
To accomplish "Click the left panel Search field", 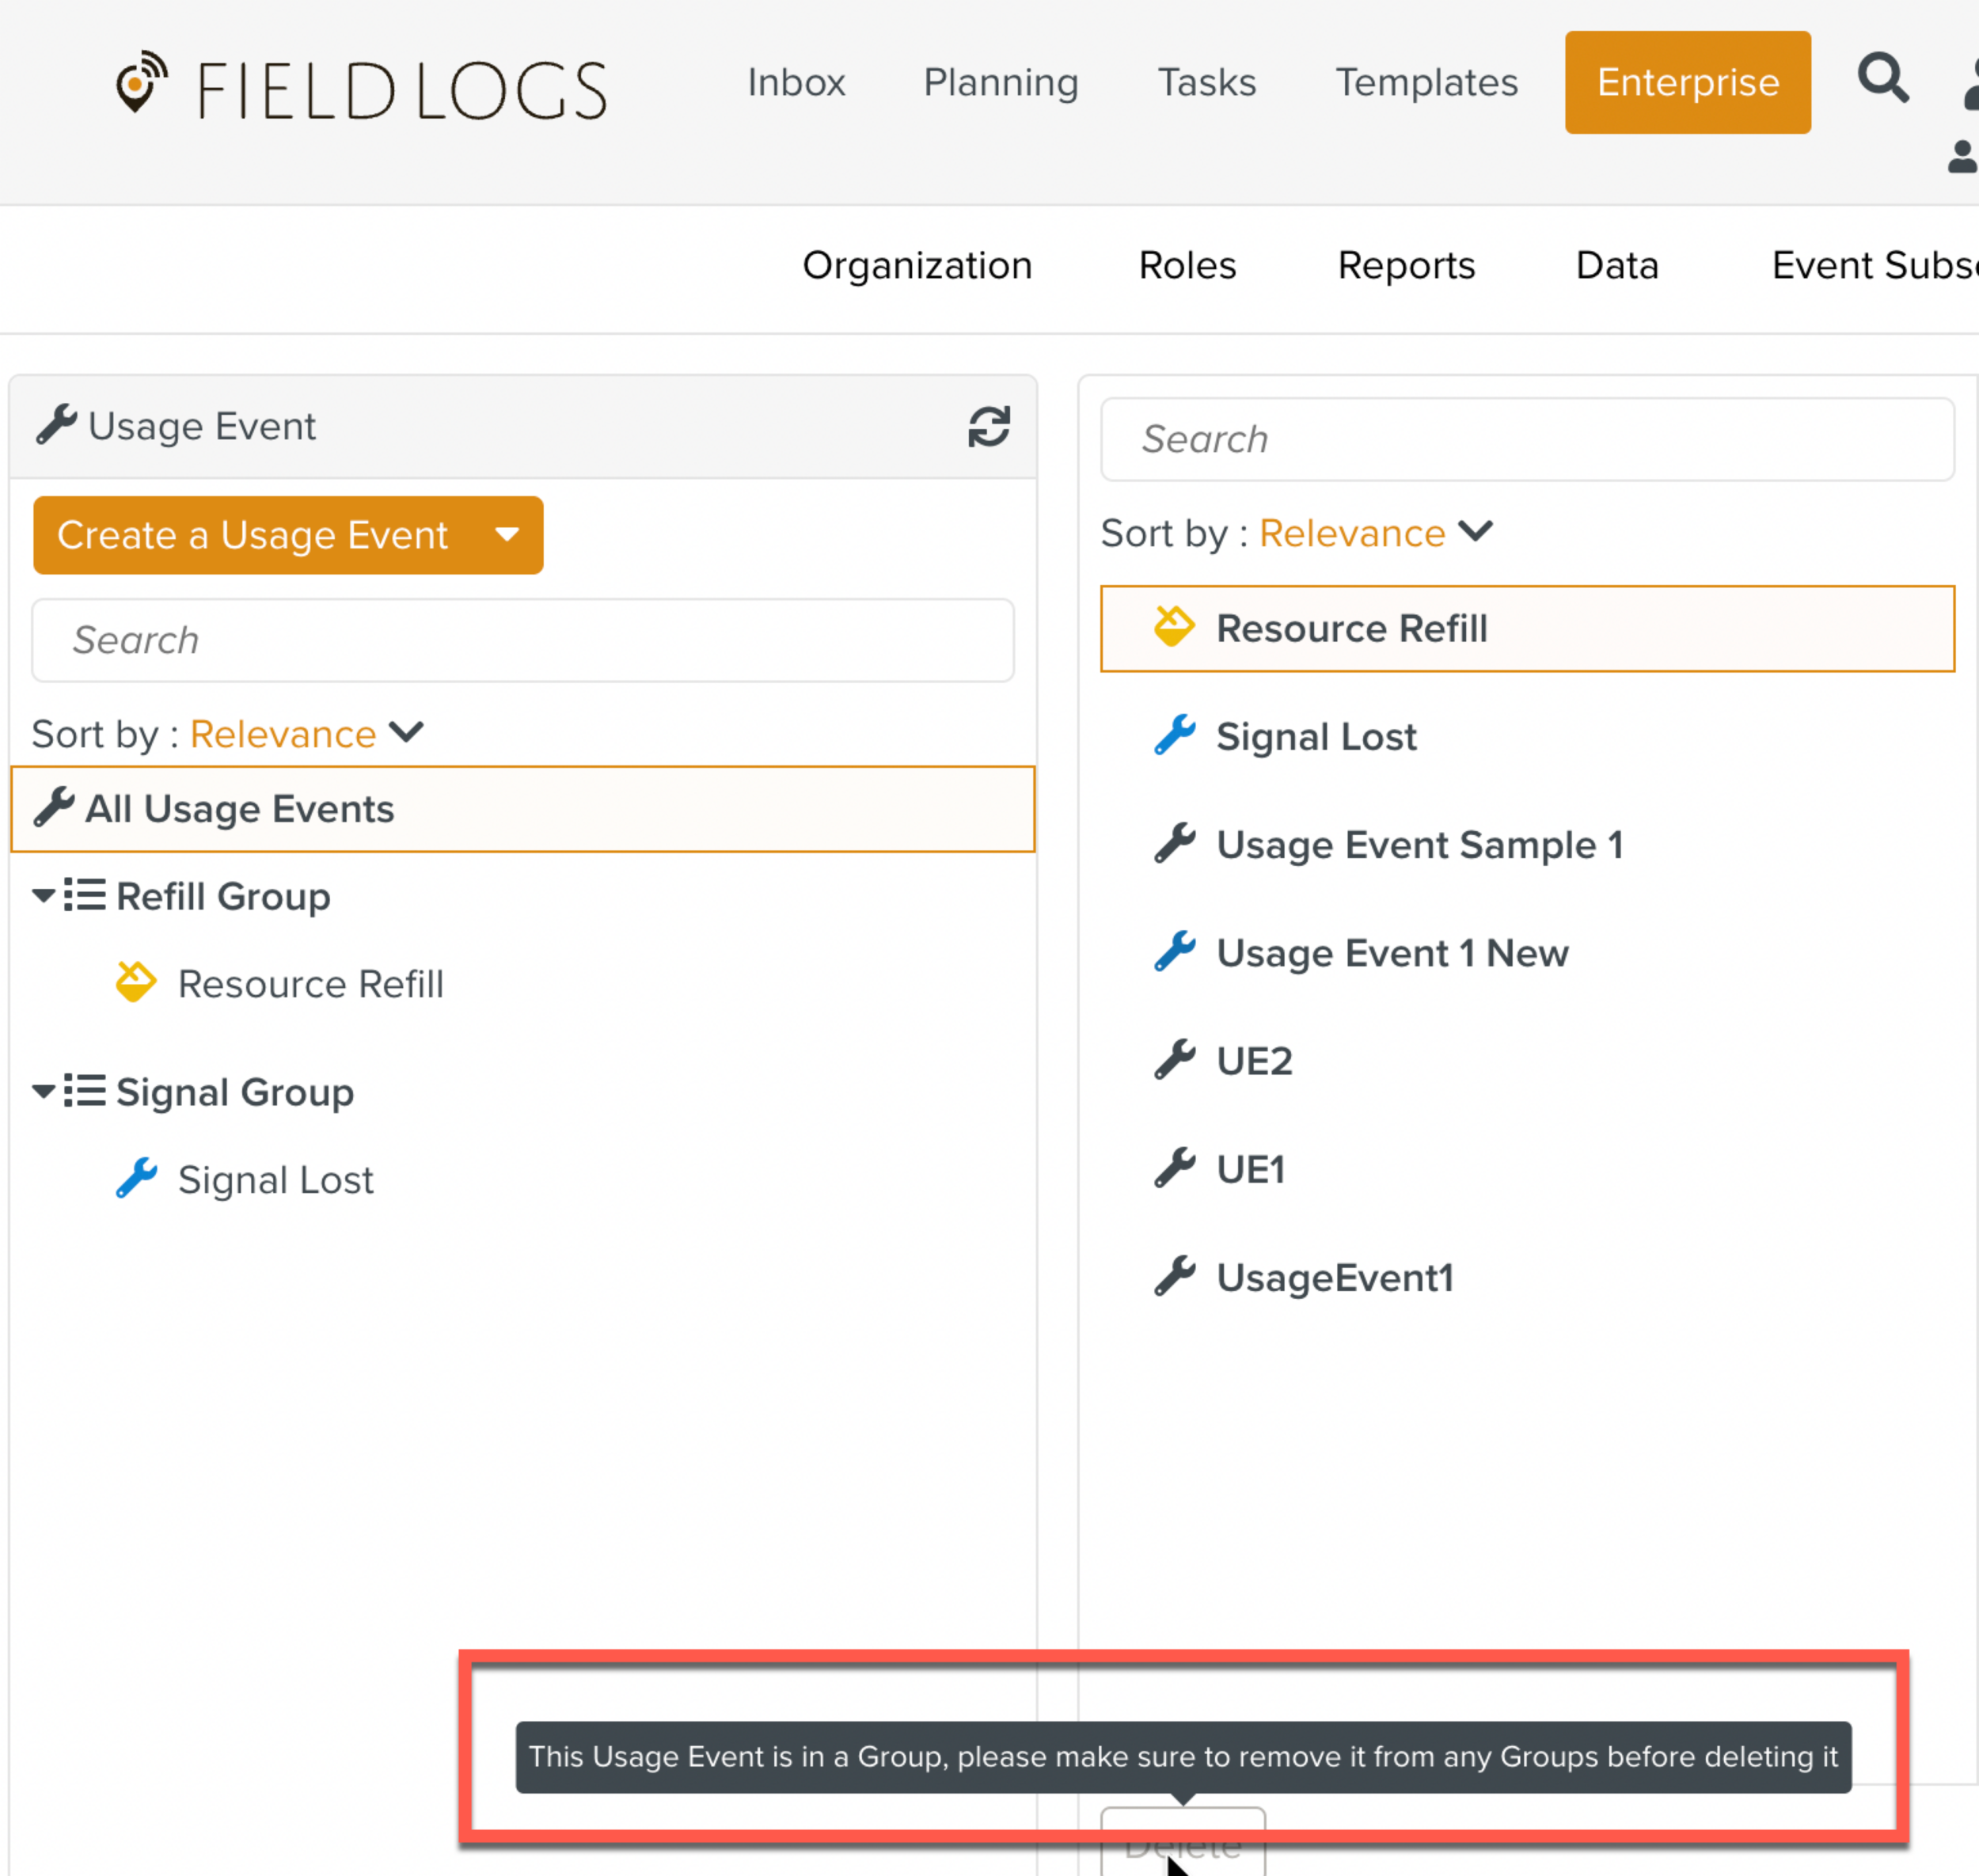I will pyautogui.click(x=522, y=640).
